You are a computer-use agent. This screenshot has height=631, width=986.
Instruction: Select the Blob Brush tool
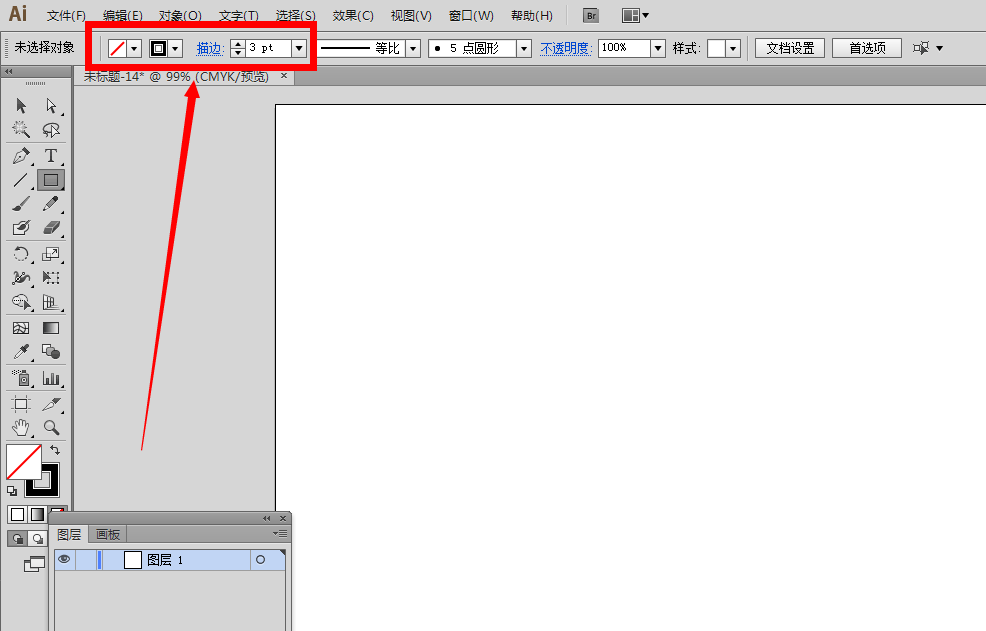(x=21, y=228)
